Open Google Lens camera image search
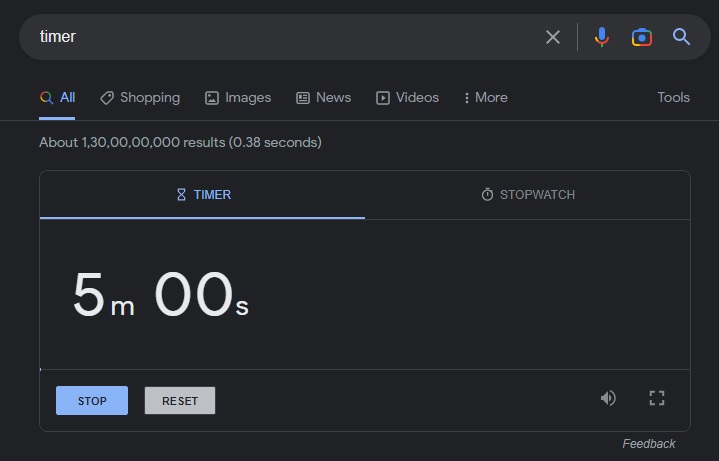This screenshot has width=719, height=461. point(642,37)
